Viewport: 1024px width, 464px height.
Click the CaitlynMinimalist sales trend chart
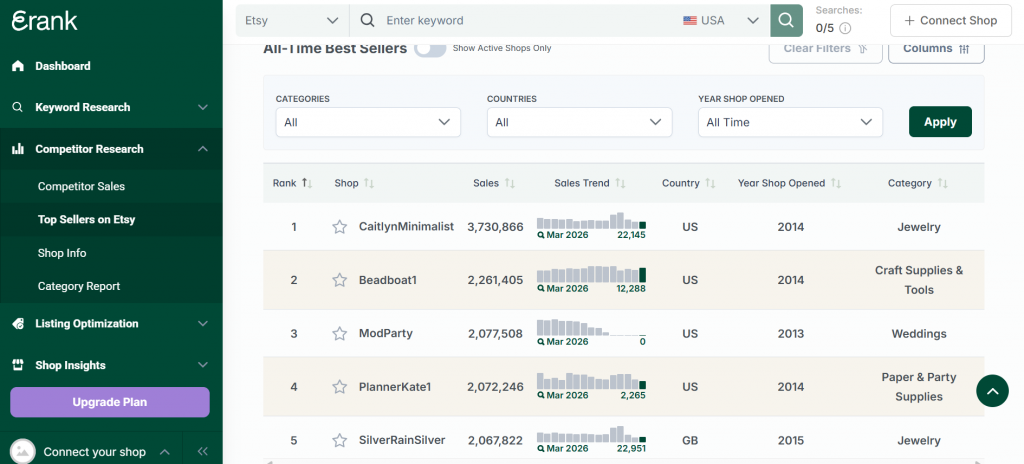click(x=591, y=220)
